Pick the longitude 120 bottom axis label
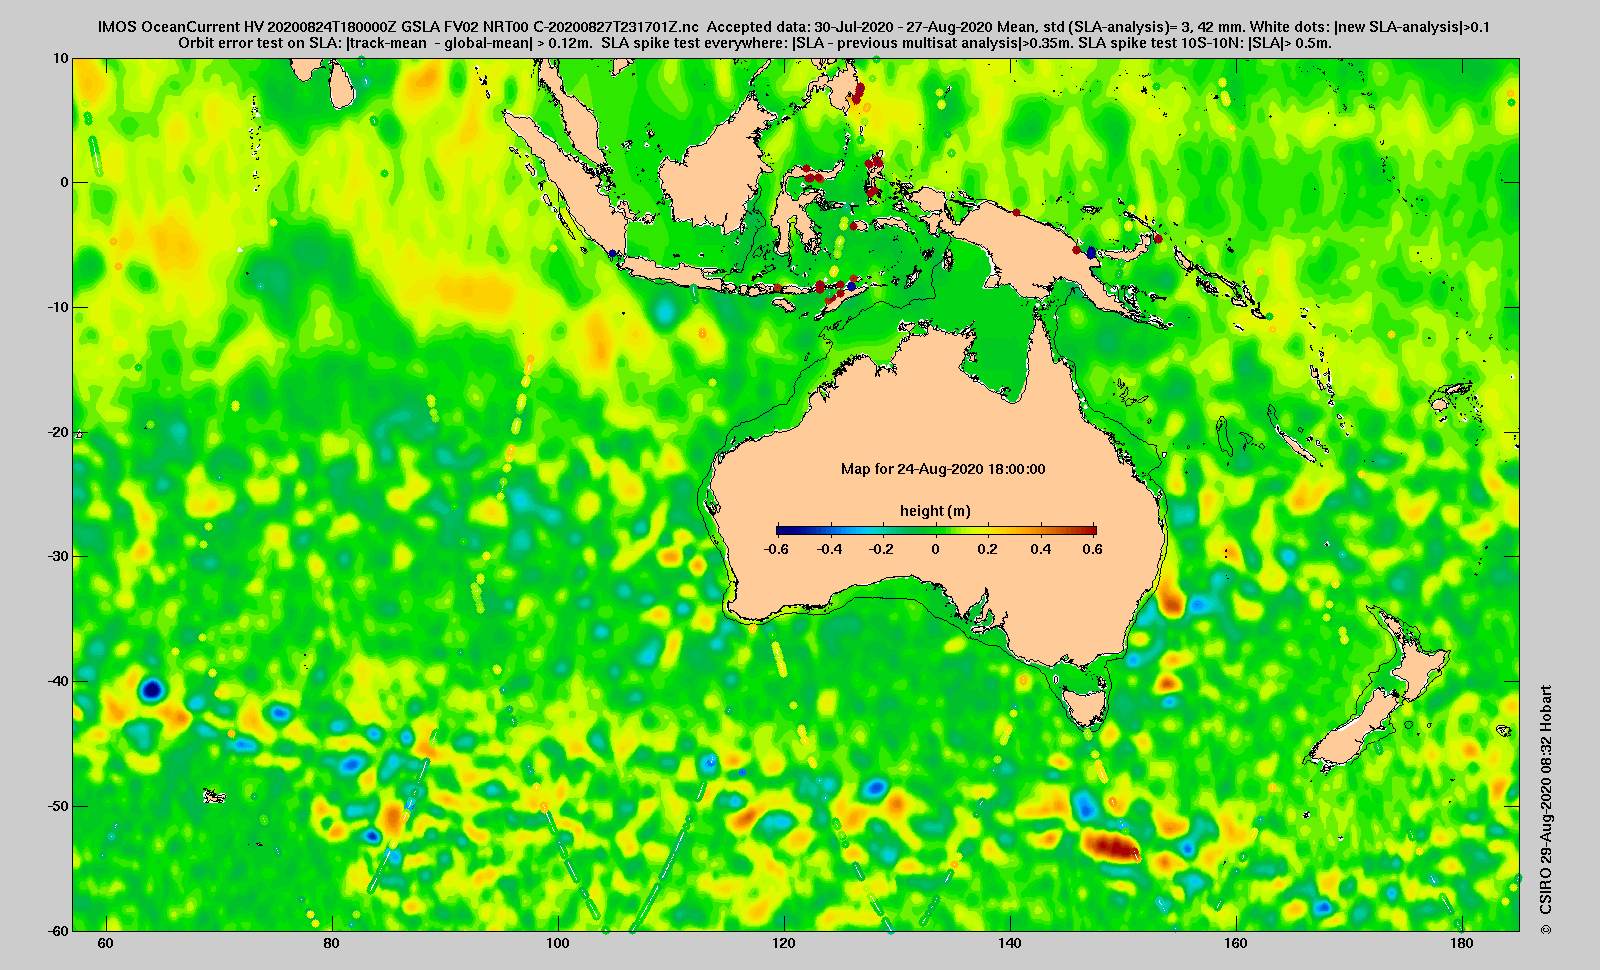 (x=784, y=944)
